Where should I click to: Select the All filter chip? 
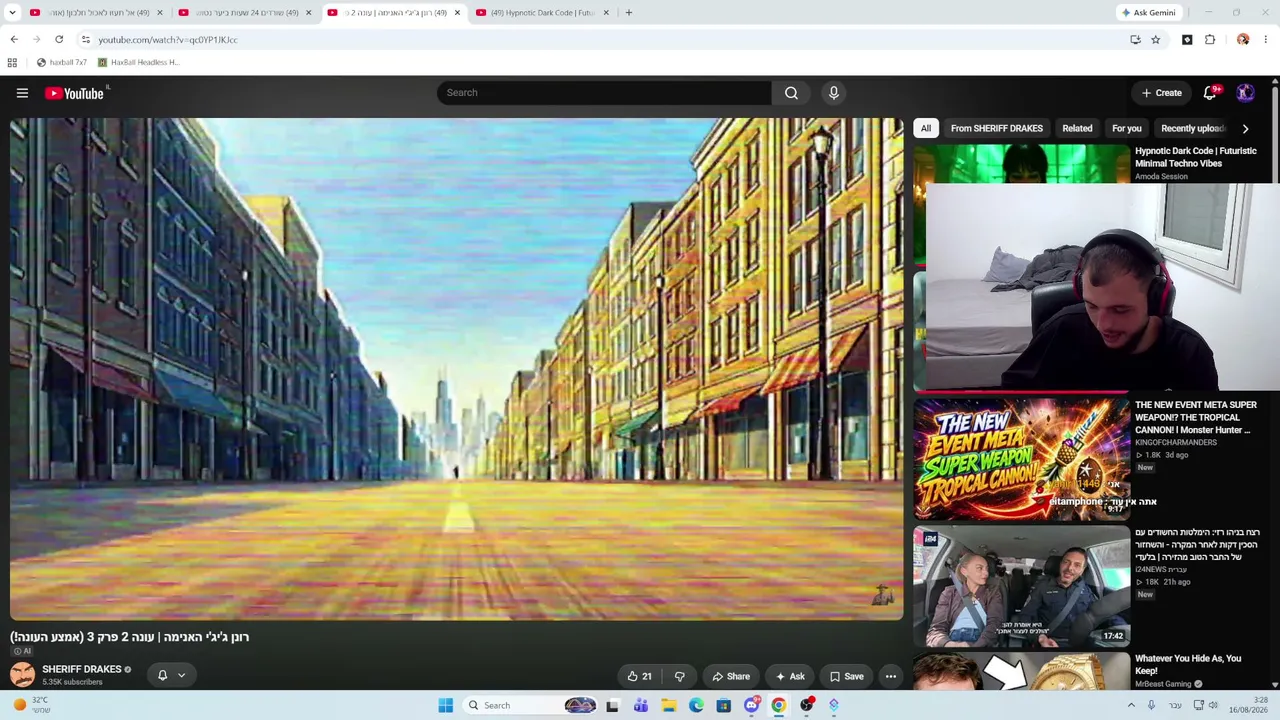pyautogui.click(x=926, y=128)
